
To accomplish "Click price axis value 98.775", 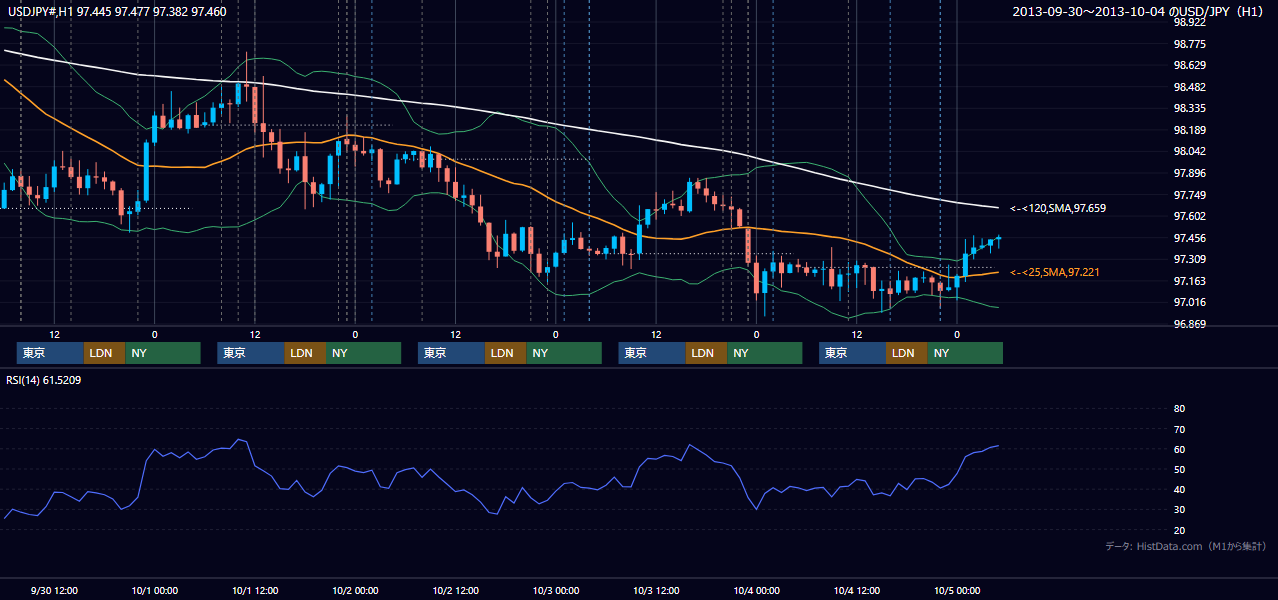I will (x=1189, y=44).
